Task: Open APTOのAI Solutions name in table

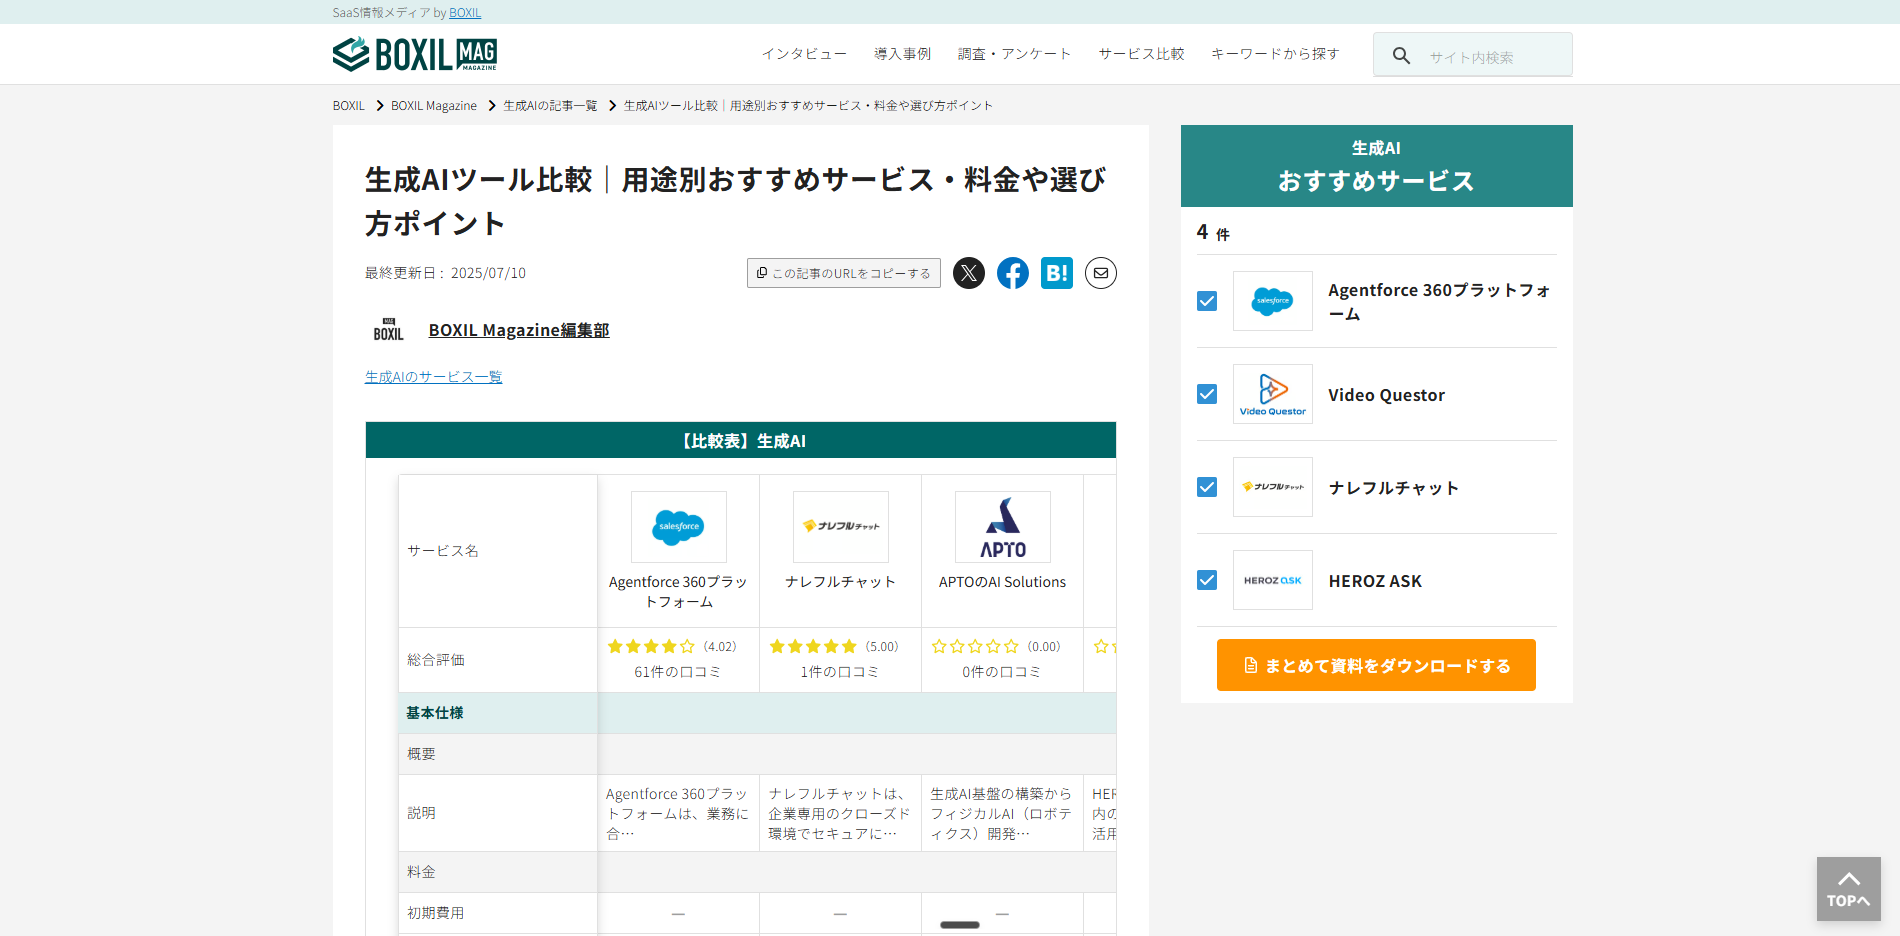Action: [1003, 582]
